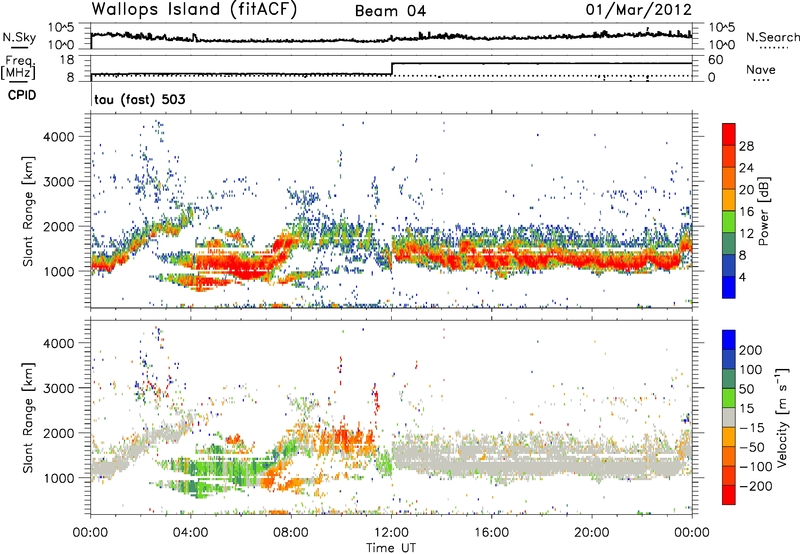This screenshot has width=800, height=554.
Task: Click the power color bar value '28'
Action: (746, 146)
